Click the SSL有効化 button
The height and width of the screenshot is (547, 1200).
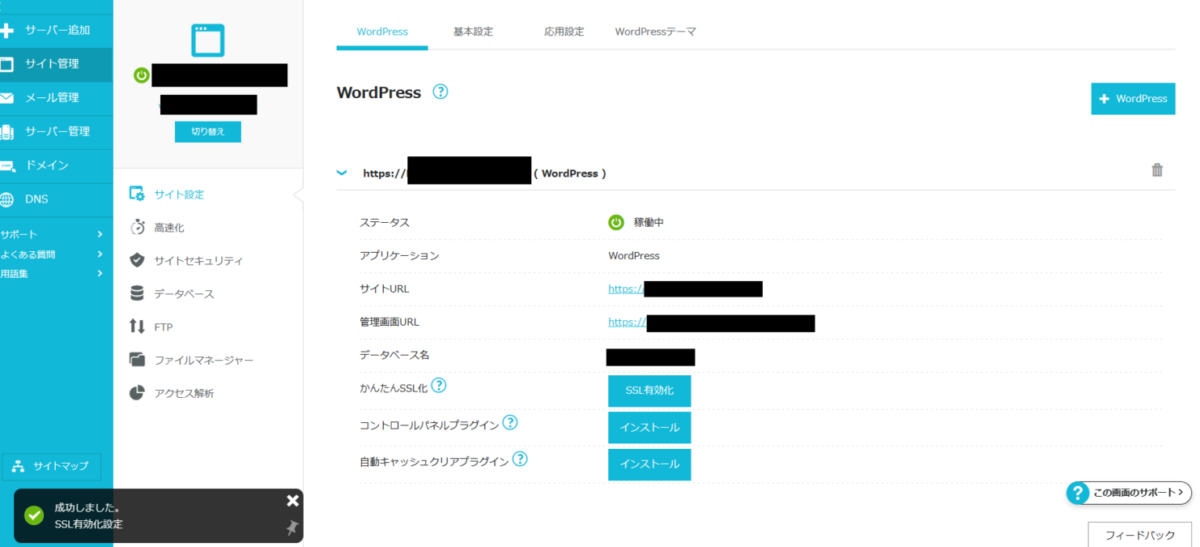click(649, 391)
